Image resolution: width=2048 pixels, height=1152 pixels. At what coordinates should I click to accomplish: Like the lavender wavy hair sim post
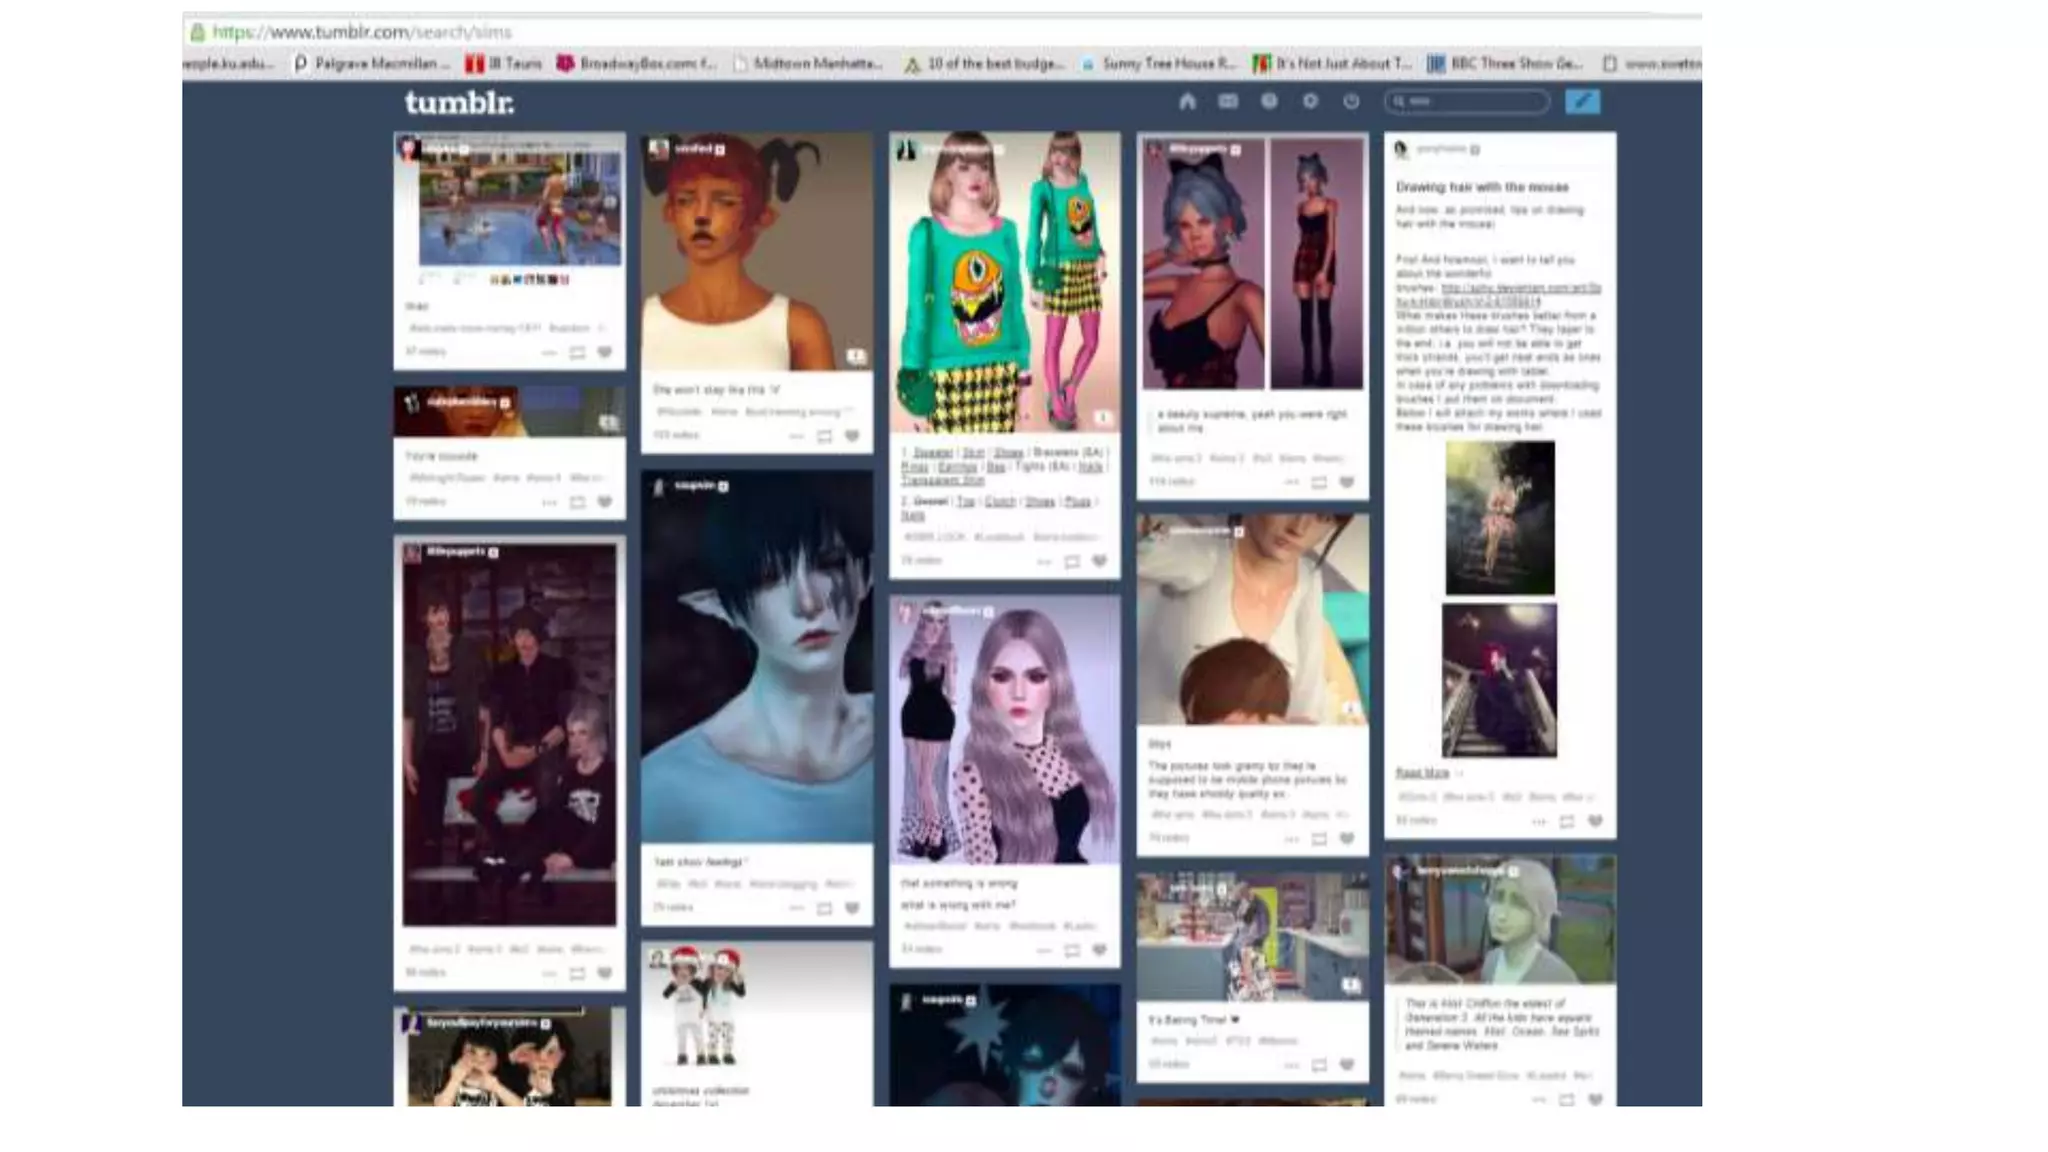(x=1099, y=949)
